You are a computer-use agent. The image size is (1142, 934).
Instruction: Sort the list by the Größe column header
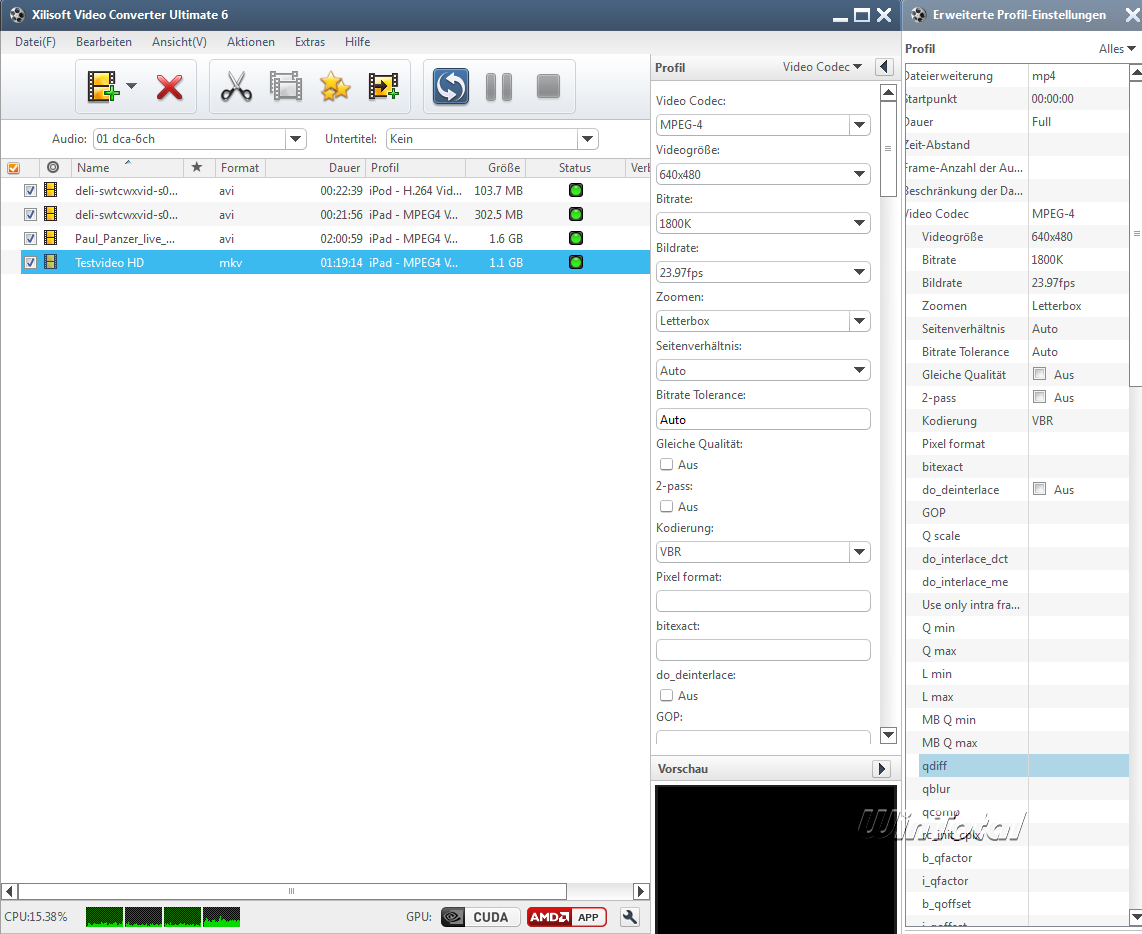tap(496, 168)
